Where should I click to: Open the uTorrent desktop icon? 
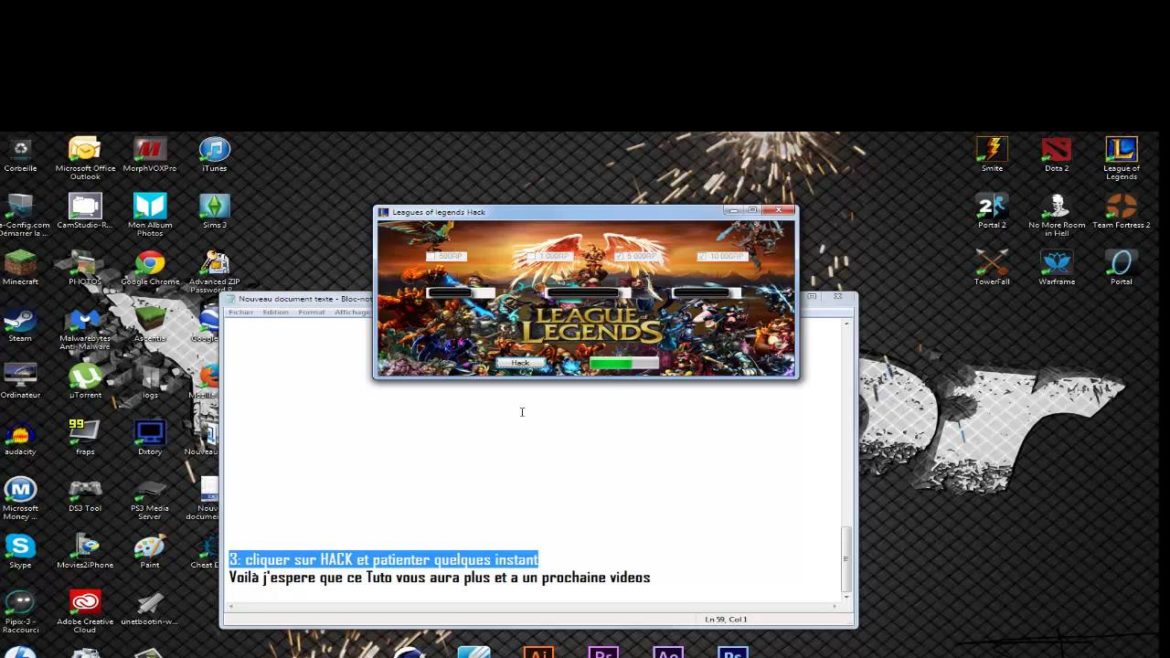pyautogui.click(x=85, y=377)
